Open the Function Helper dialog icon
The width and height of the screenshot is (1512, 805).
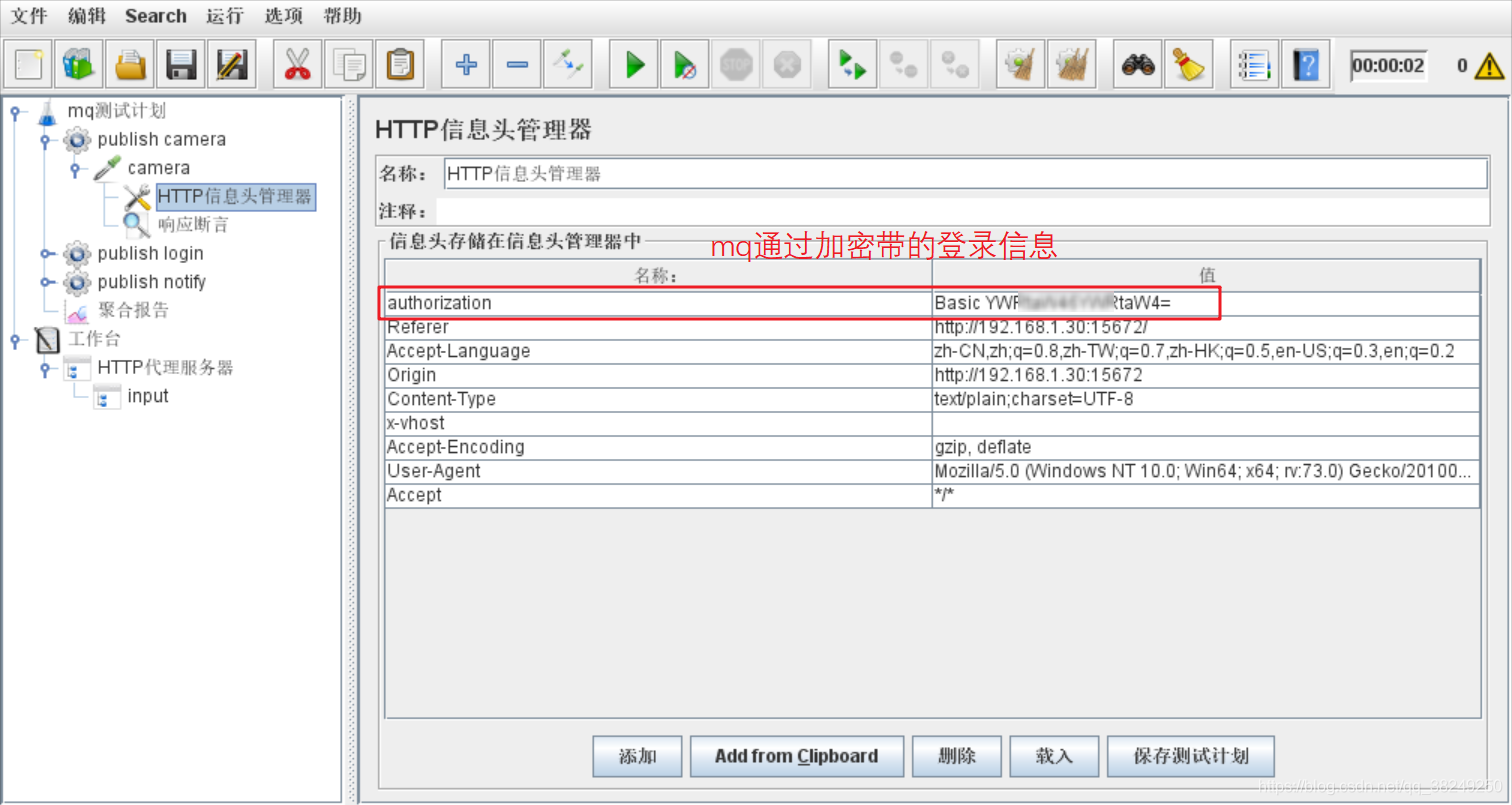pyautogui.click(x=1254, y=62)
